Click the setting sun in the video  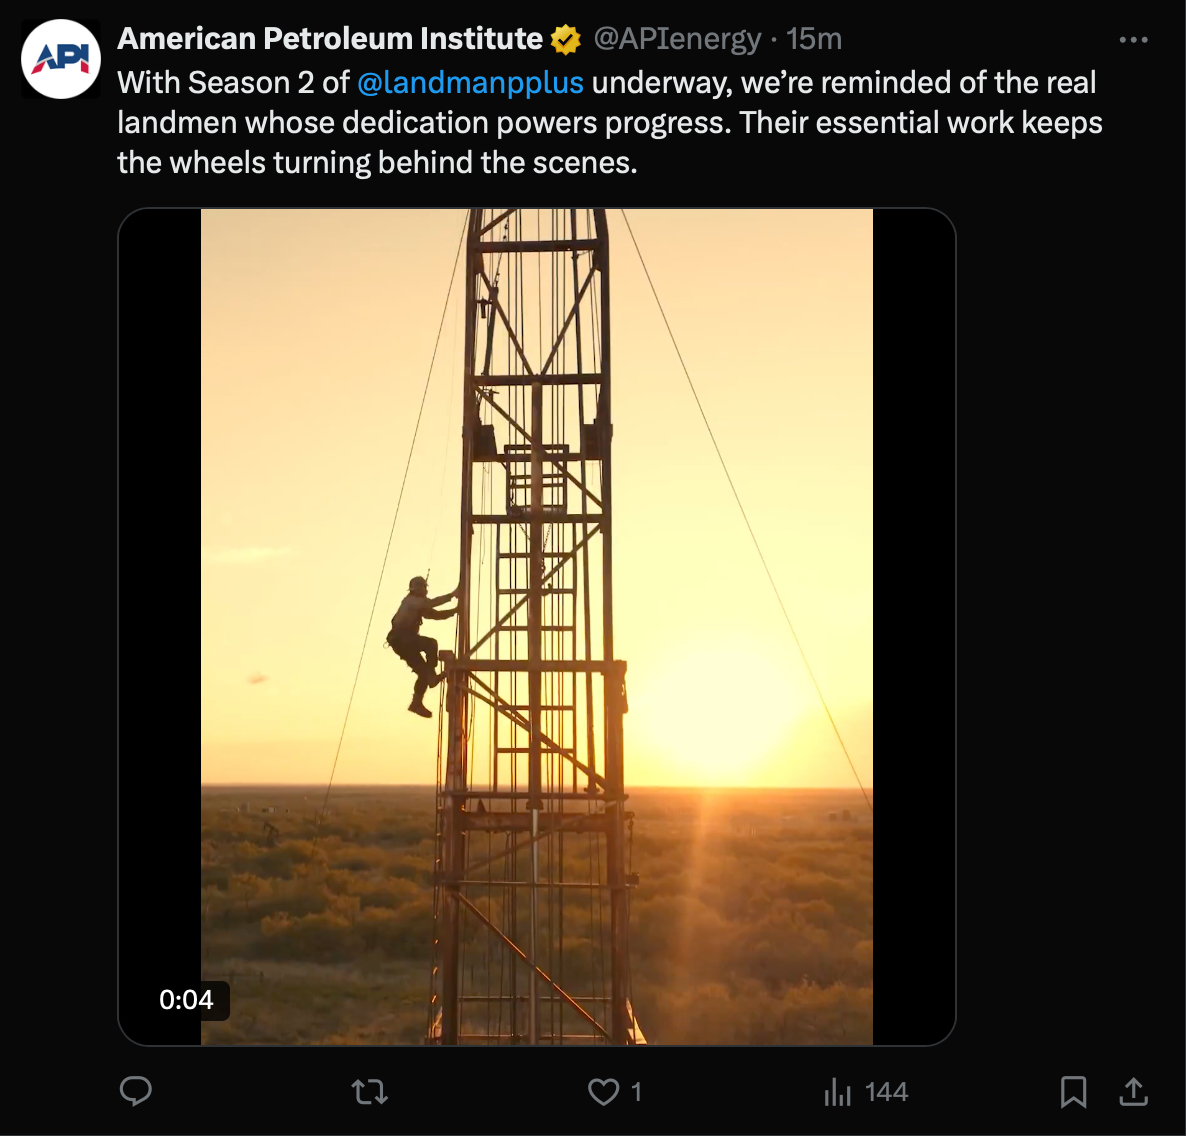coord(722,728)
